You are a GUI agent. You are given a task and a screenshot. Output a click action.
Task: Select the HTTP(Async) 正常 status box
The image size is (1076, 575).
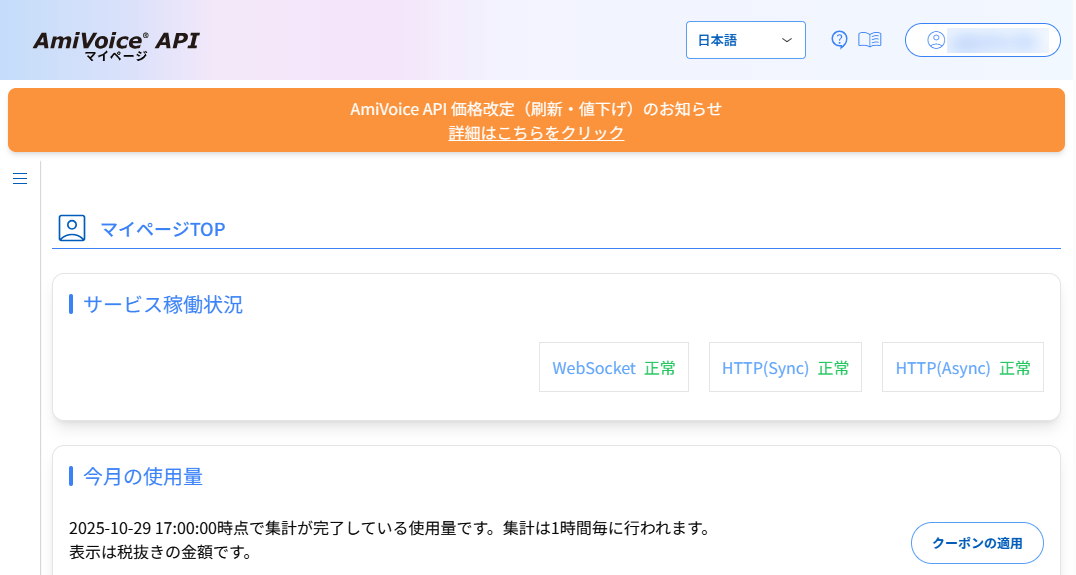click(962, 368)
